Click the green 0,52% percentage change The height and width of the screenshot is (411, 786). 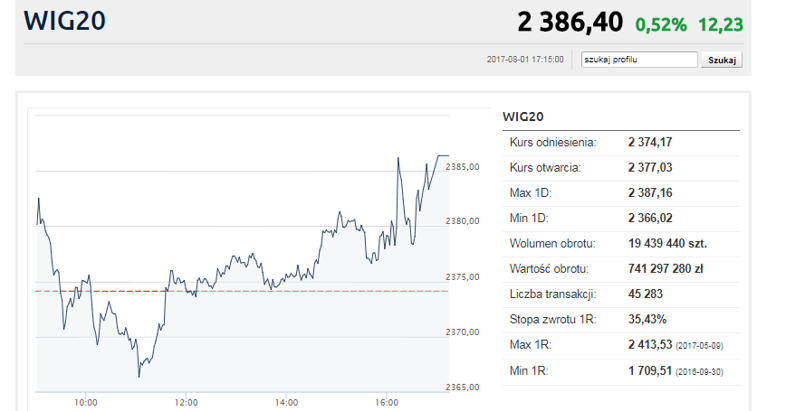click(662, 23)
